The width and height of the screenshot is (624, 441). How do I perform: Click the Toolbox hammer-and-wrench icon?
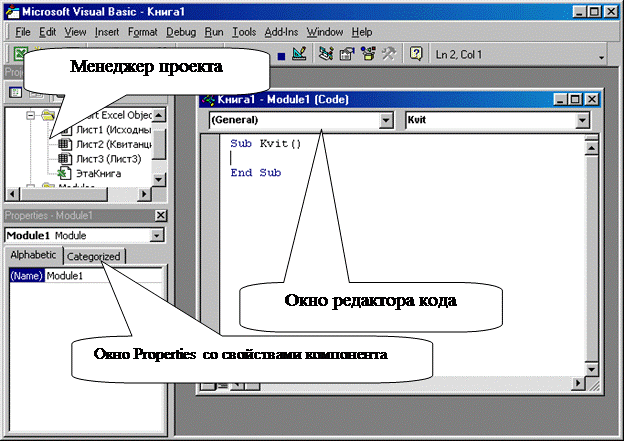389,53
